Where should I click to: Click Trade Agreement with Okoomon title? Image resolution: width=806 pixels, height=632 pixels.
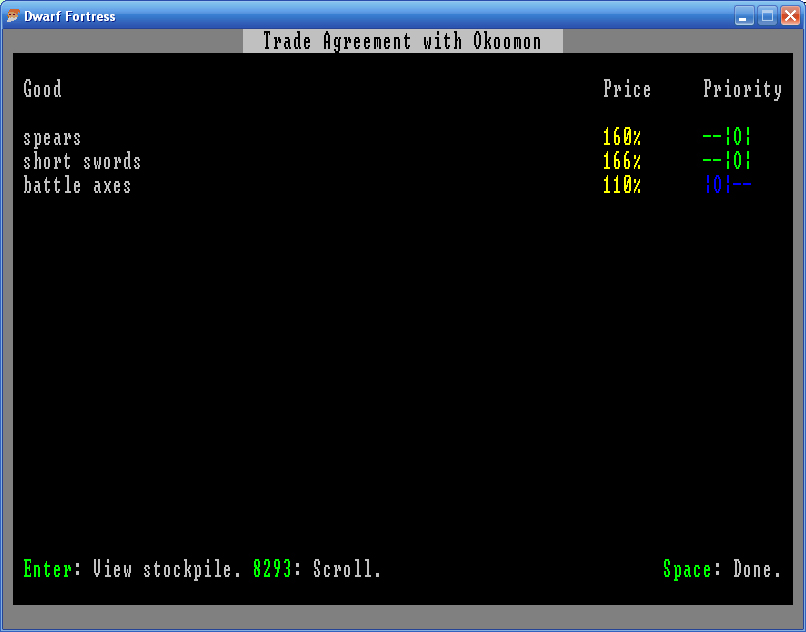coord(402,41)
